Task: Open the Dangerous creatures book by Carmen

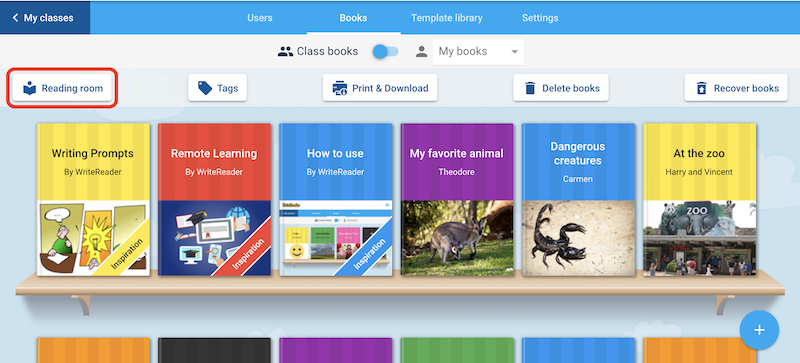Action: (579, 200)
